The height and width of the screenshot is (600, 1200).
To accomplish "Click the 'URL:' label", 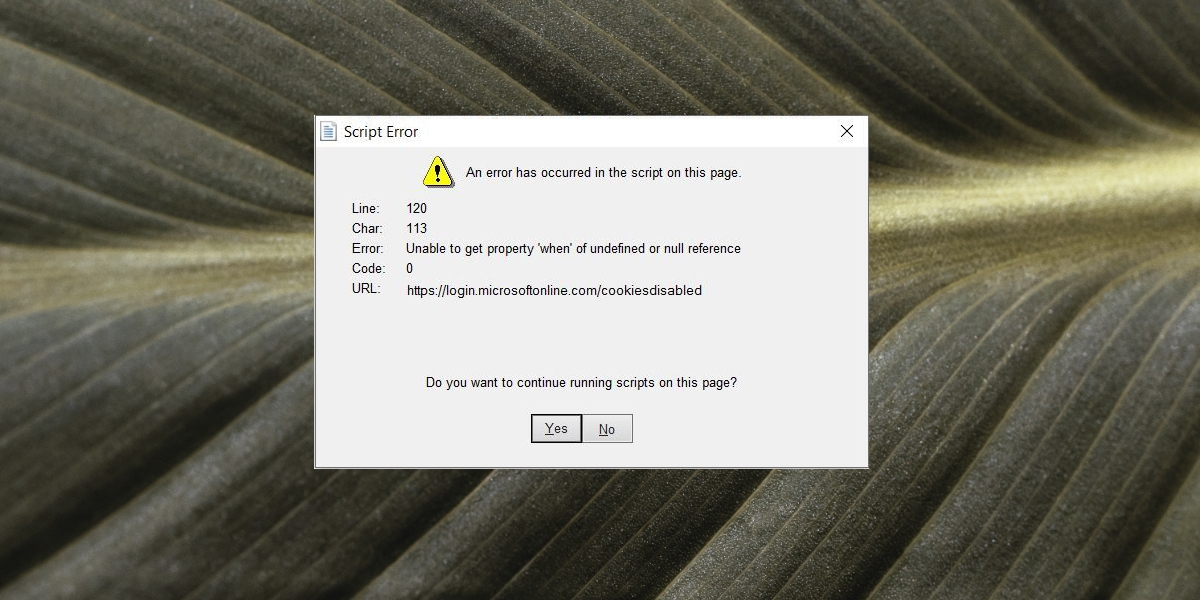I will coord(366,288).
